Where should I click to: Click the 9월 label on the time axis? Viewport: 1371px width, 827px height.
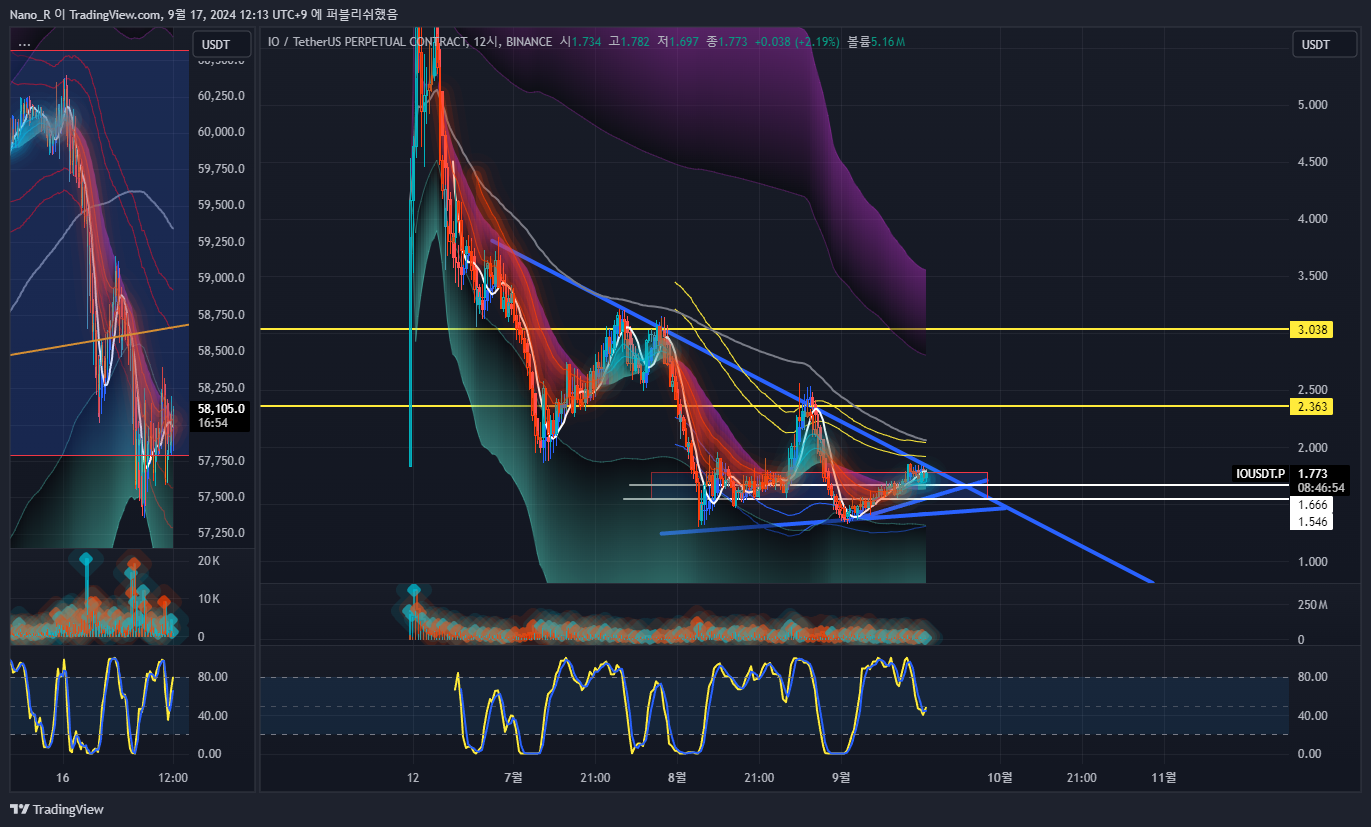[841, 777]
